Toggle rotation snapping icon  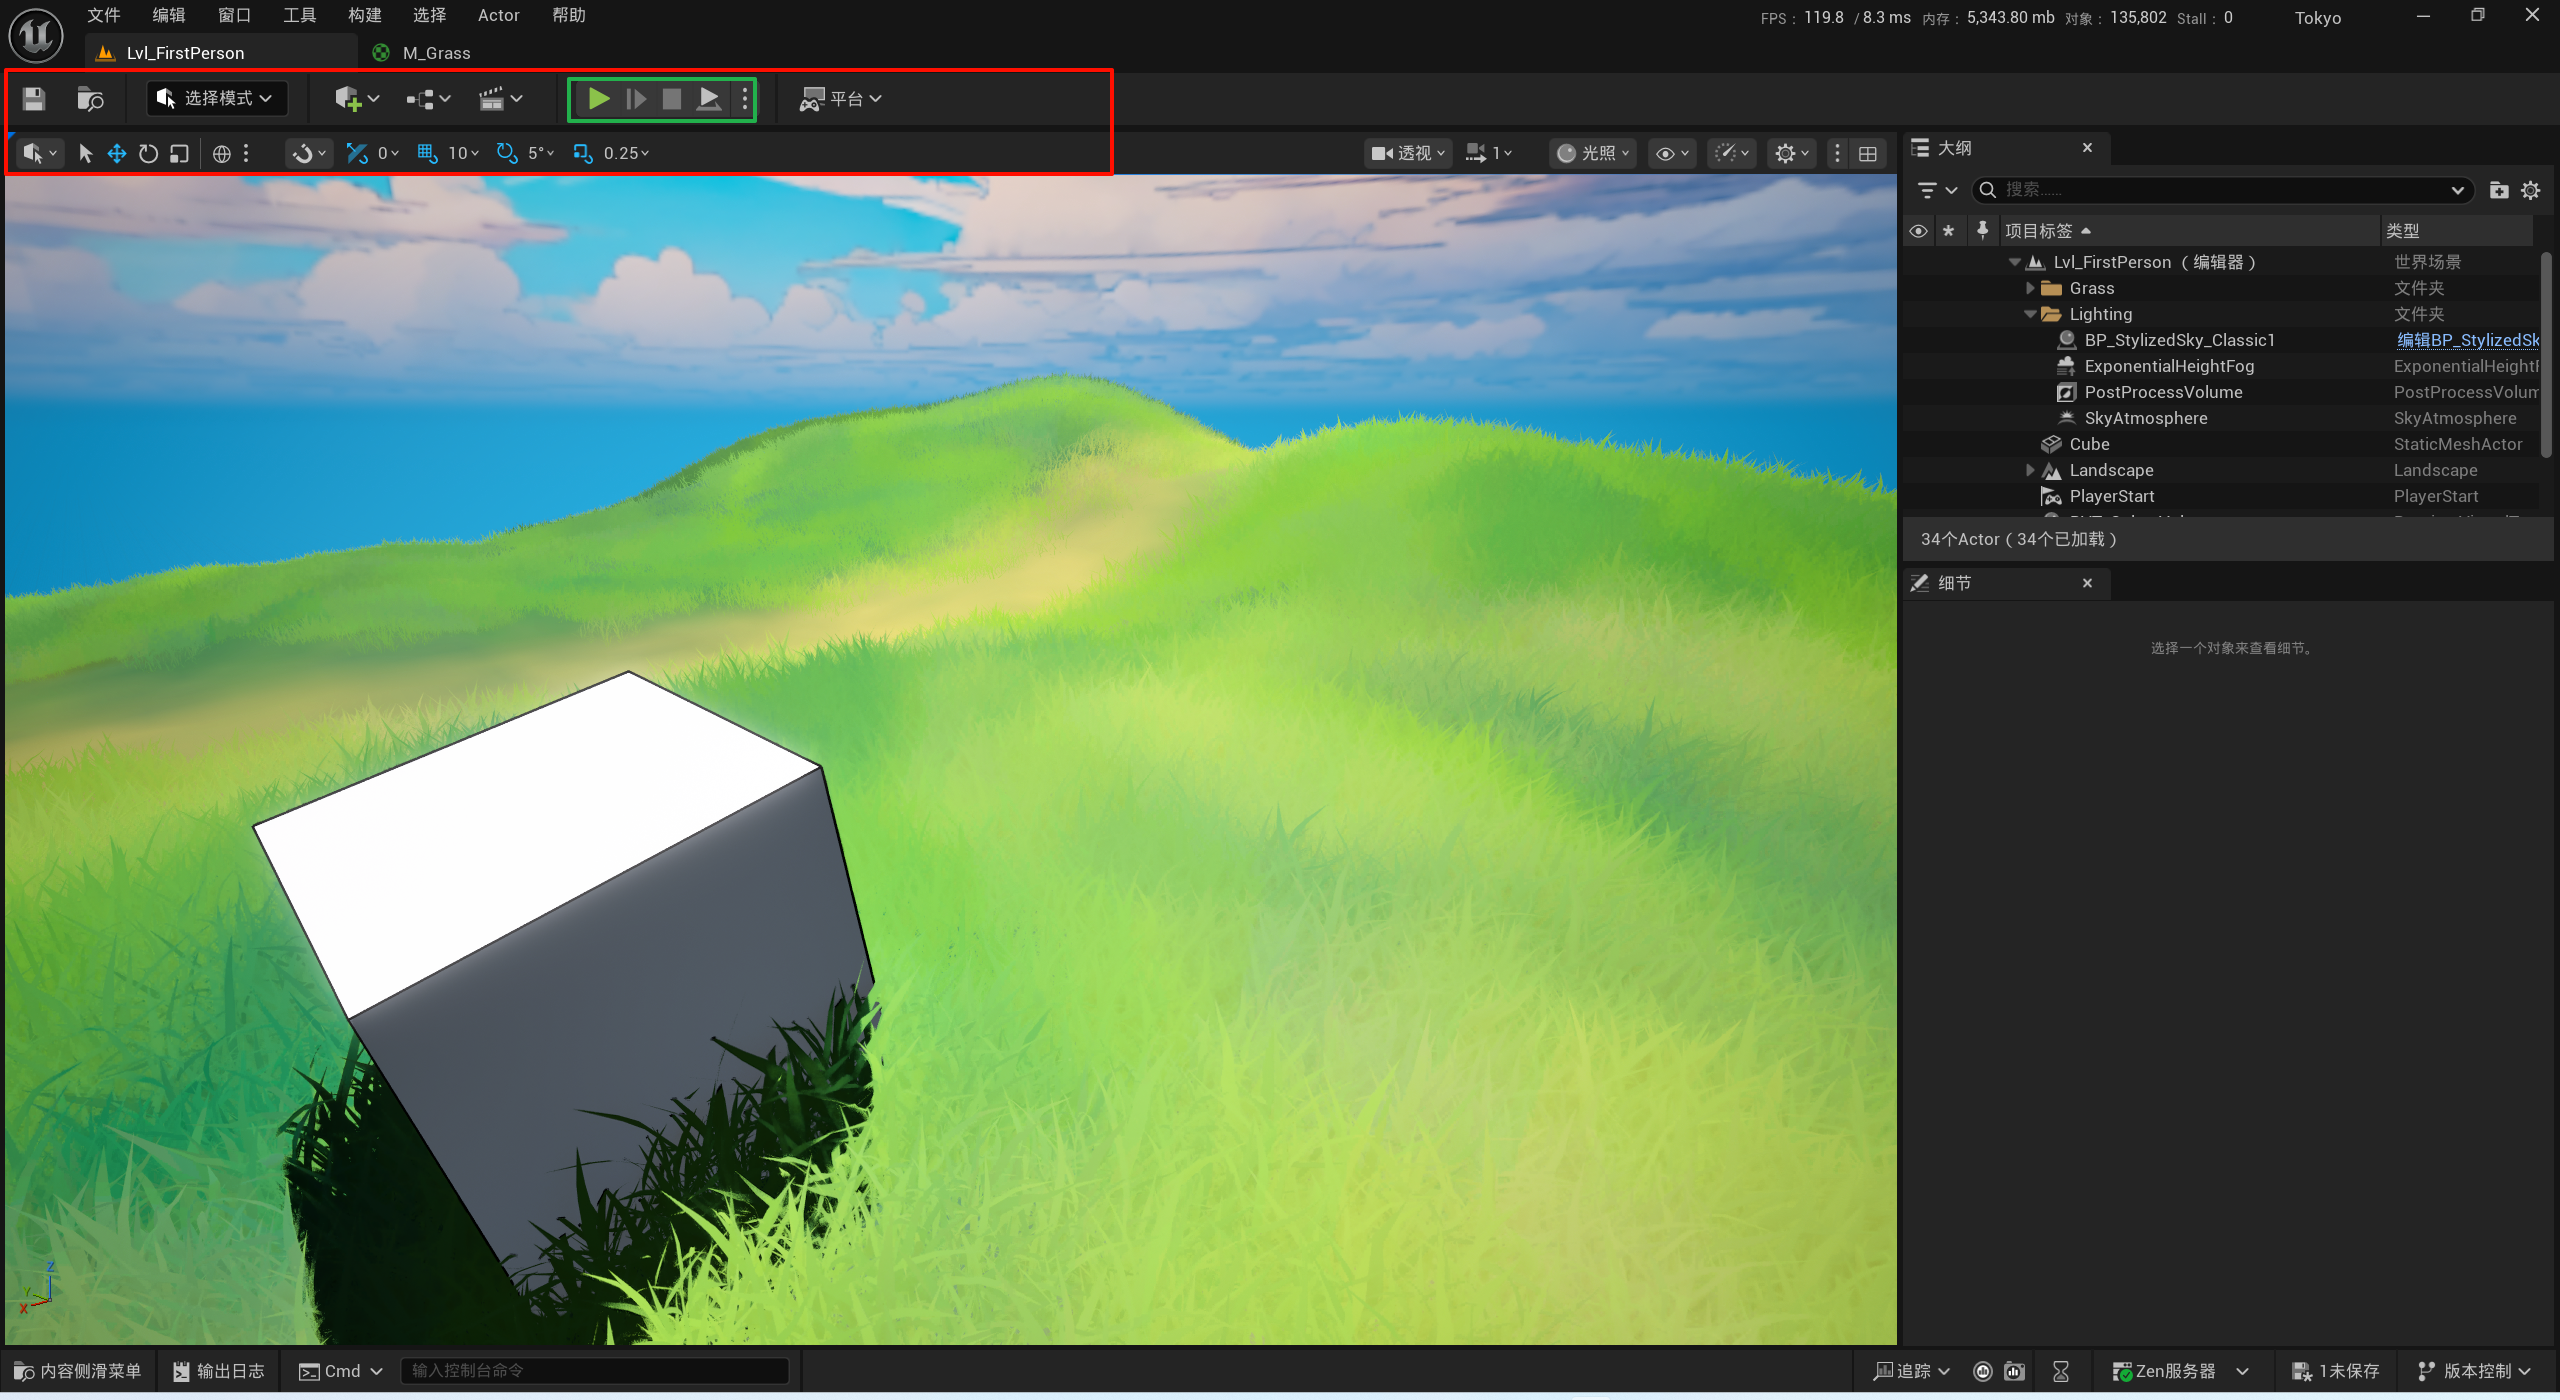tap(507, 153)
